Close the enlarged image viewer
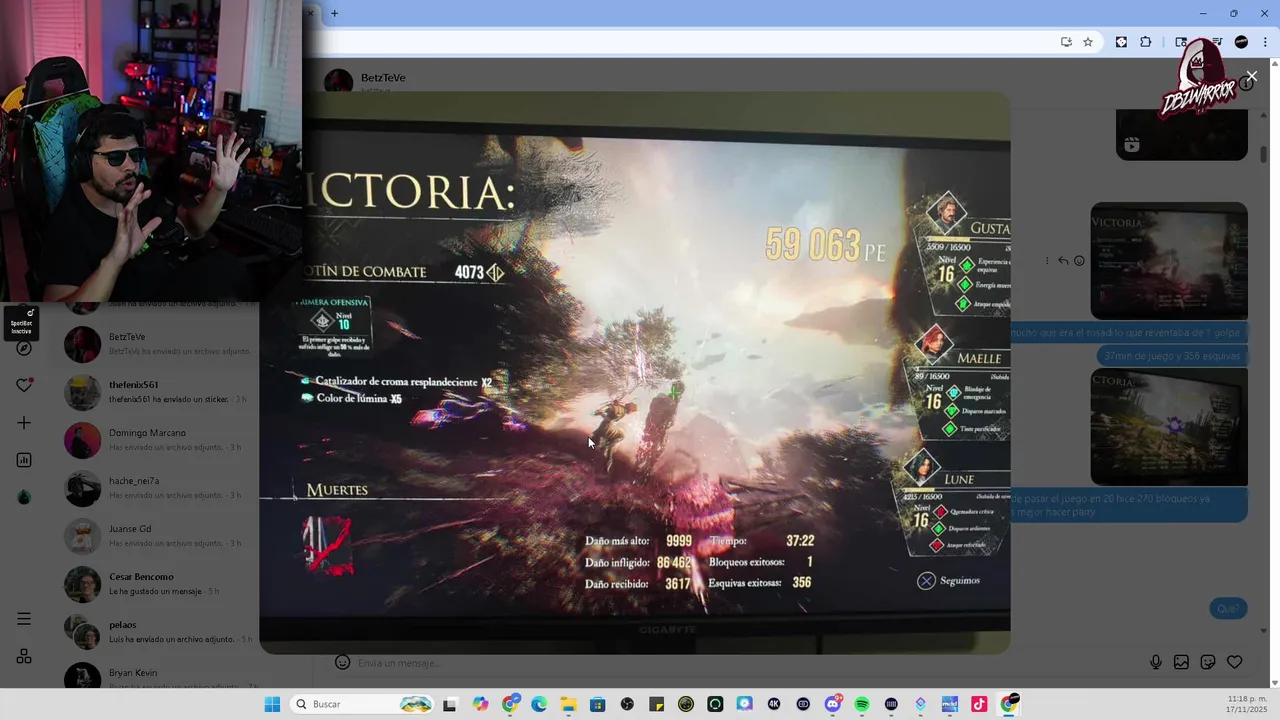The width and height of the screenshot is (1280, 720). pos(1251,76)
